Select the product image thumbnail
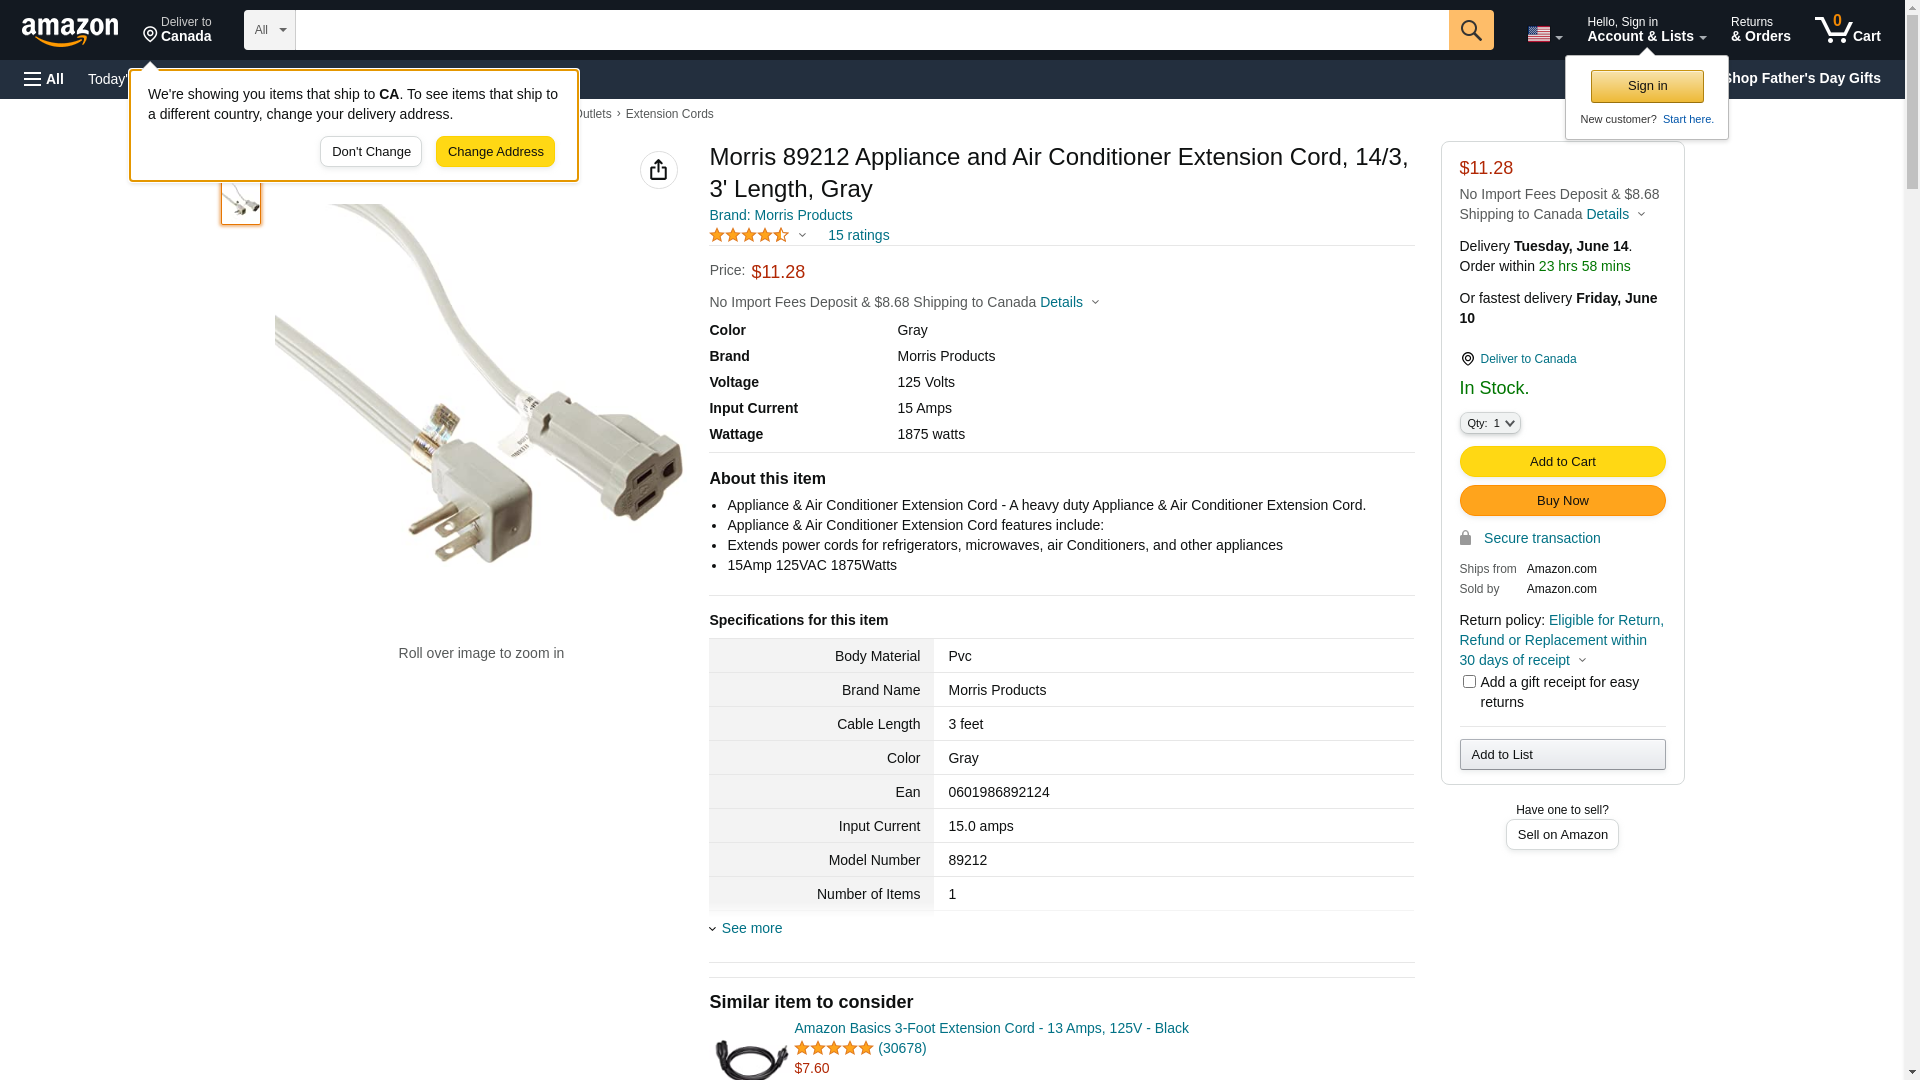Image resolution: width=1920 pixels, height=1080 pixels. (x=241, y=203)
